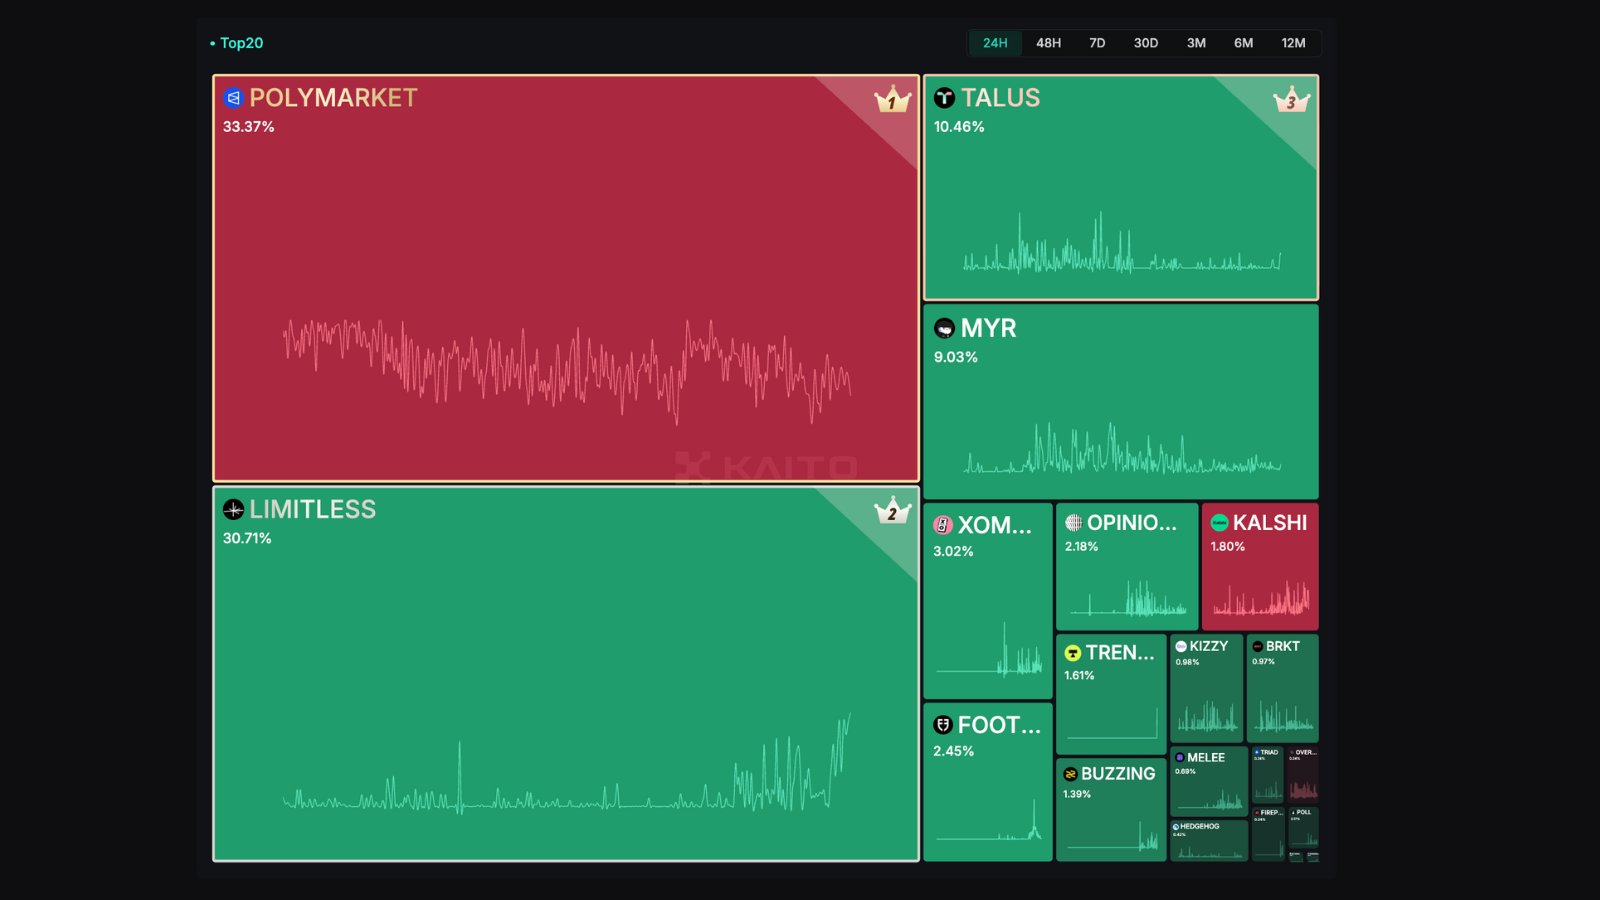Click the Top20 label
The width and height of the screenshot is (1600, 900).
(x=239, y=43)
